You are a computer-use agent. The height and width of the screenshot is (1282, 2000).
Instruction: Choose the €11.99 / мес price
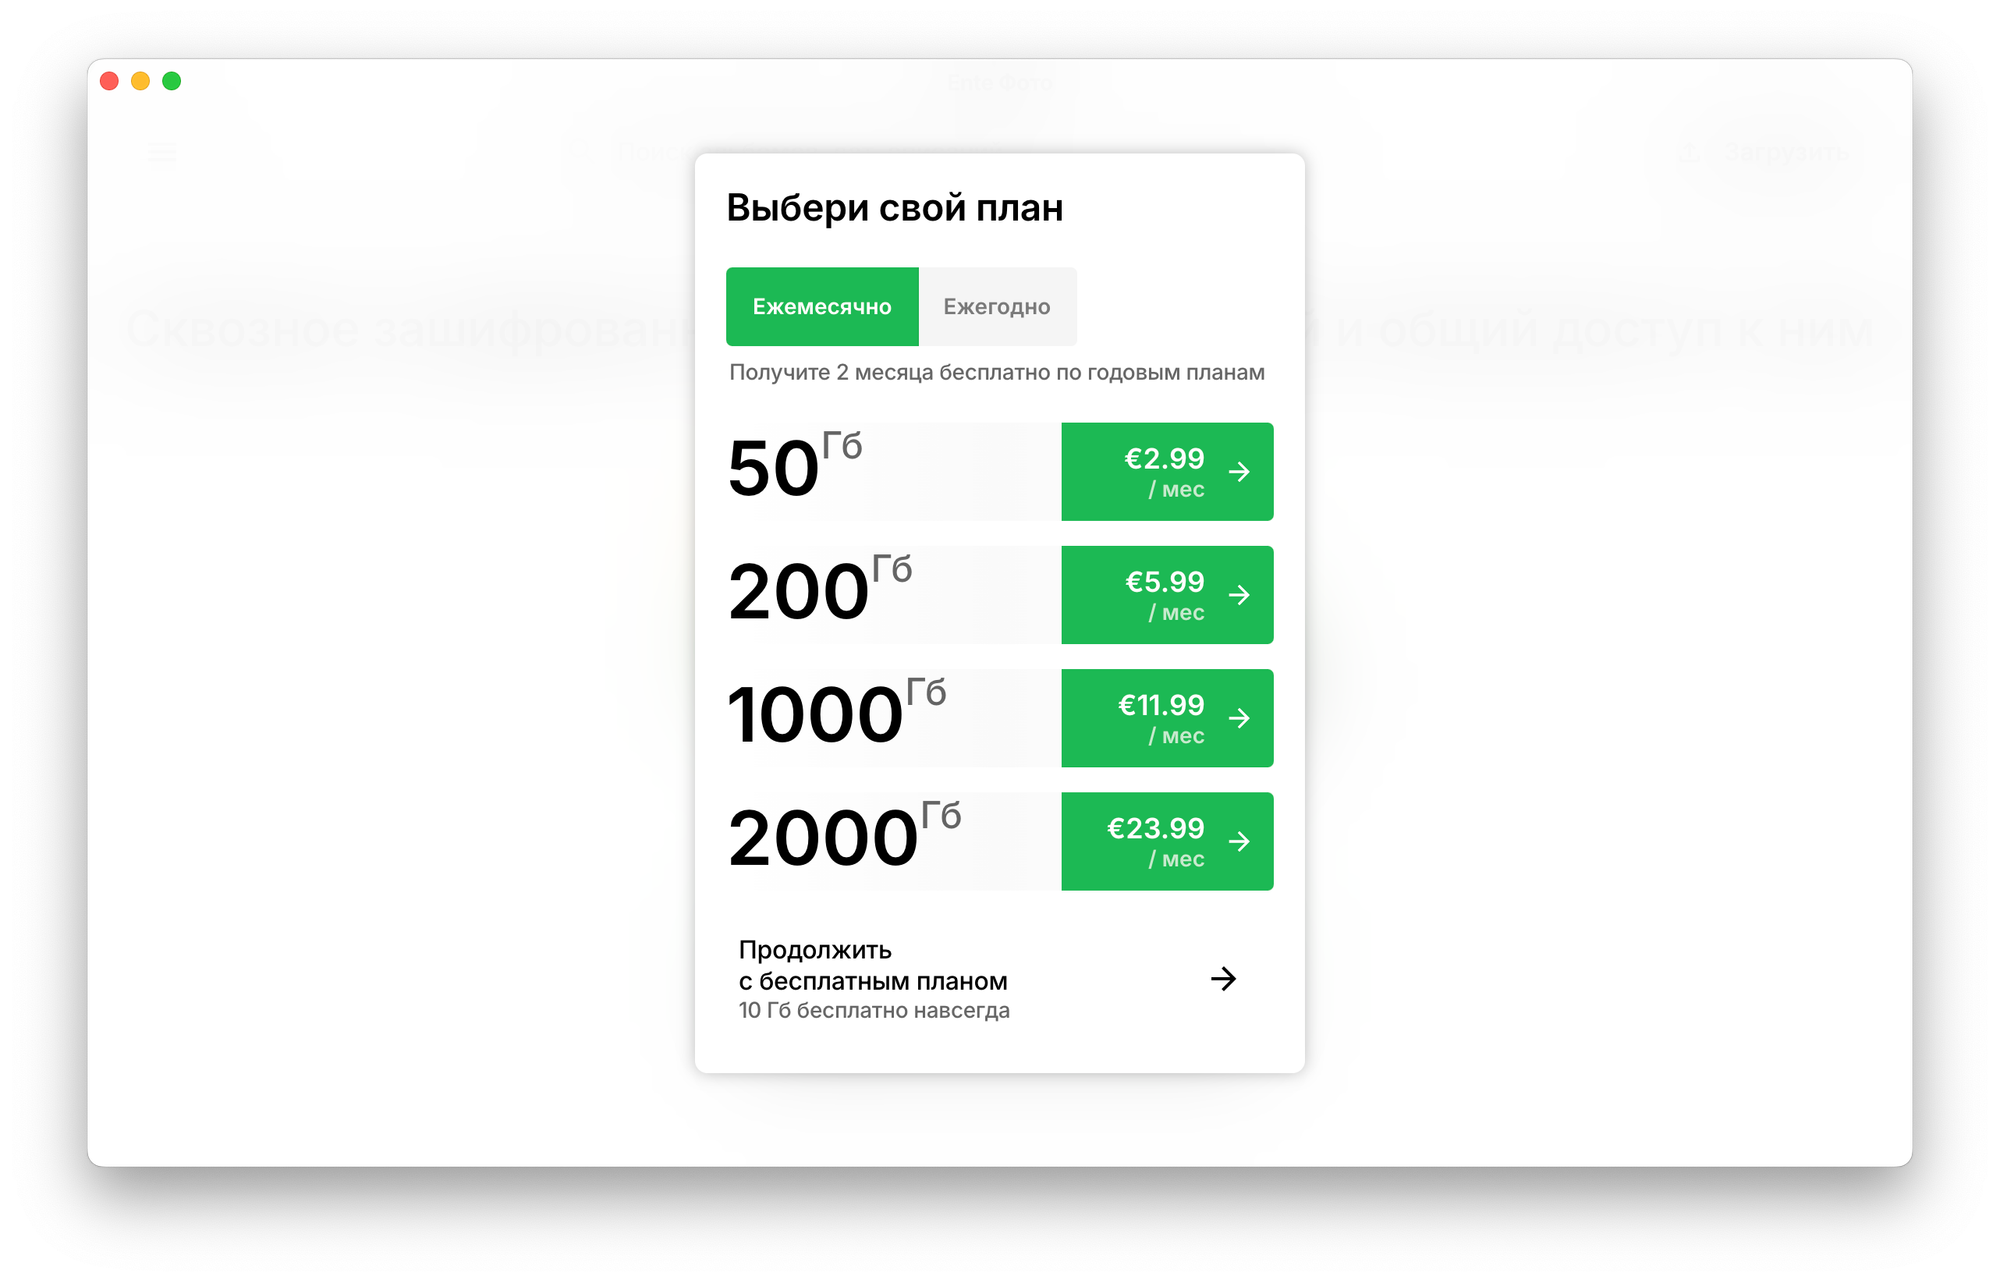point(1160,718)
